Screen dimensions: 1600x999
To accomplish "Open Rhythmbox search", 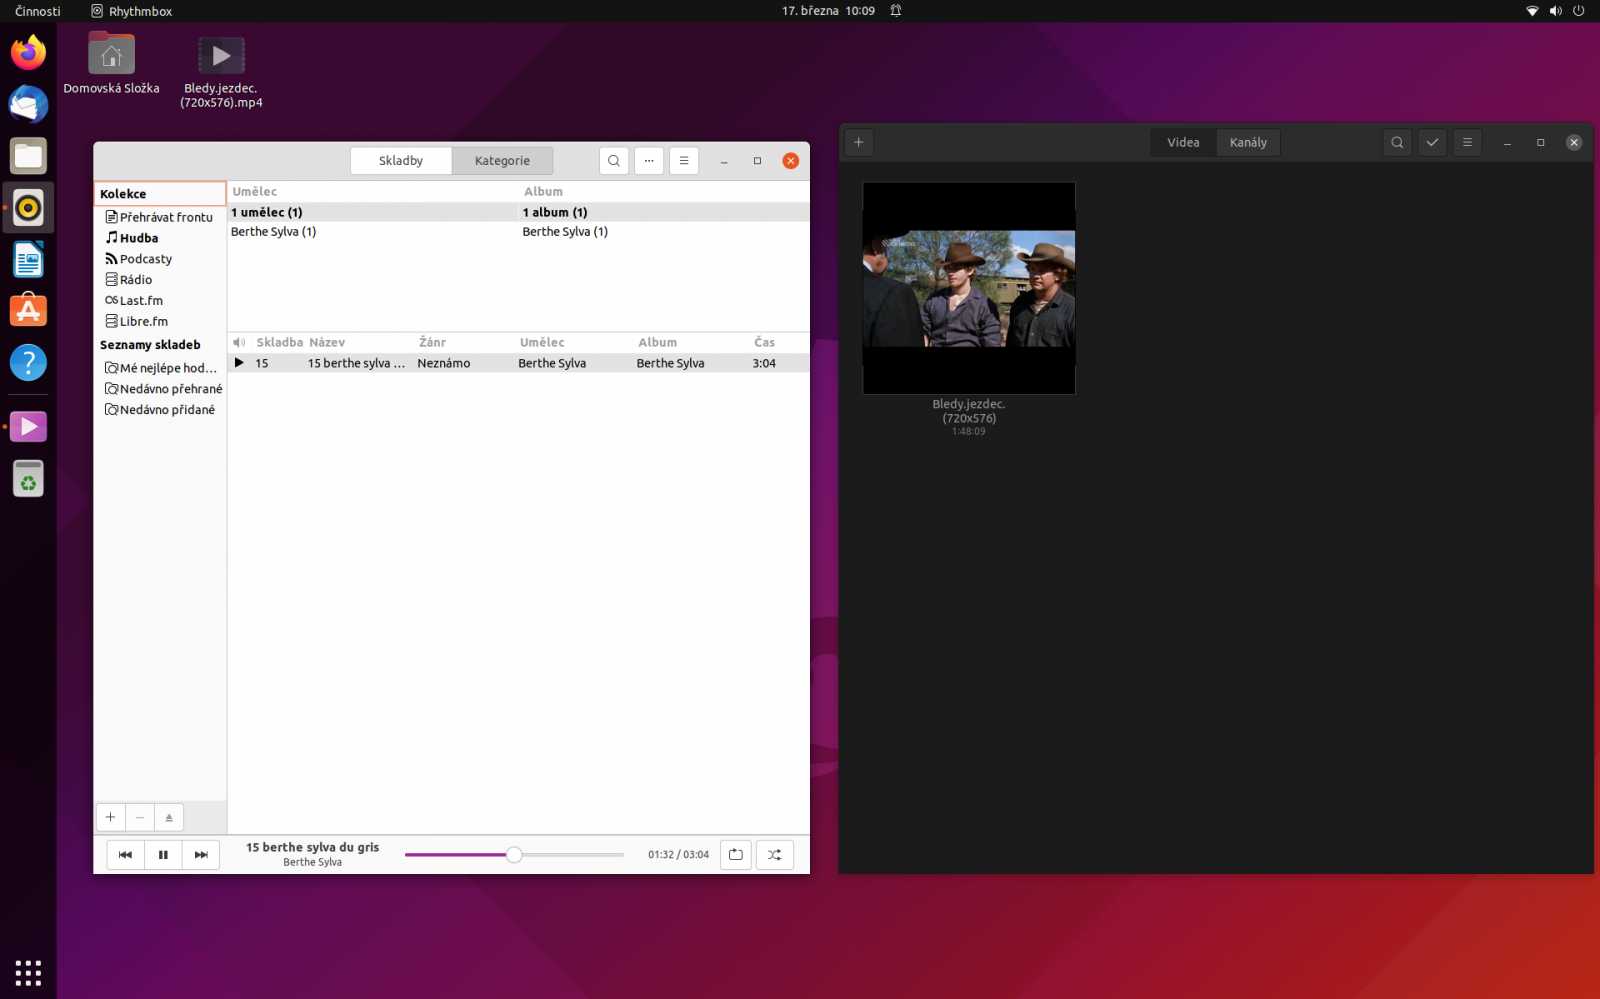I will point(614,161).
